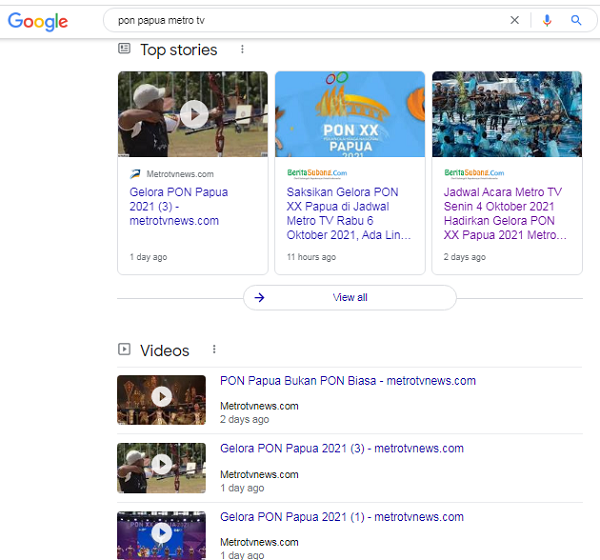Open the dancers story thumbnail

507,114
